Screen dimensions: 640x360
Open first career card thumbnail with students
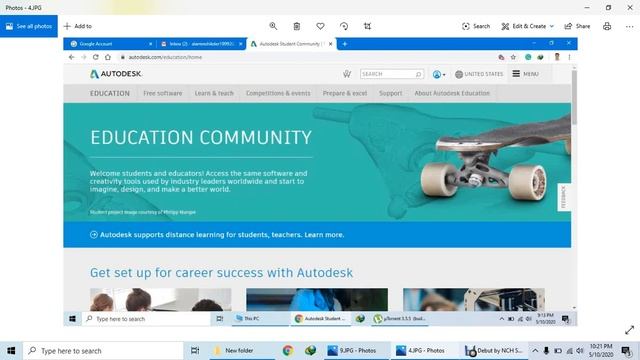pyautogui.click(x=160, y=300)
